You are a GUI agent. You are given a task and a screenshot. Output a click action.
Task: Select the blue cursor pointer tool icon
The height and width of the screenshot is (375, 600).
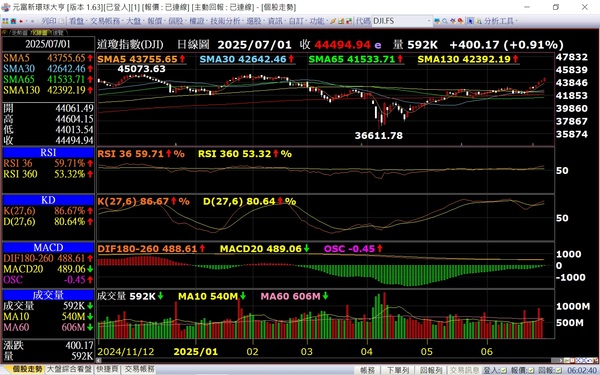tap(470, 21)
